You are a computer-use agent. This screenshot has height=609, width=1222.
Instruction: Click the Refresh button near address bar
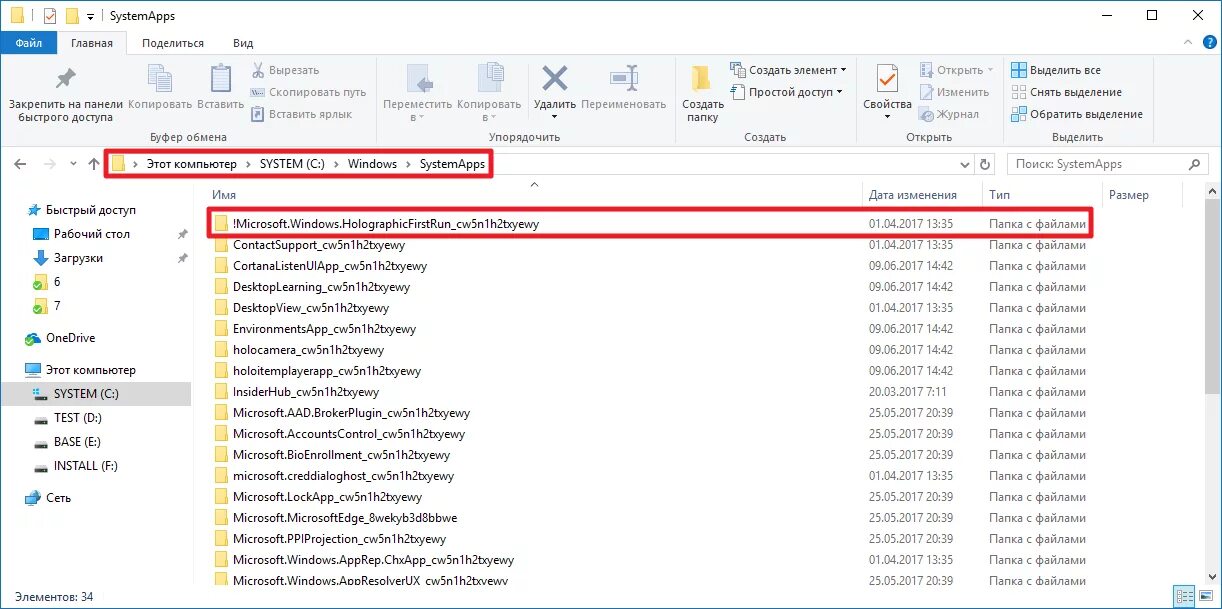986,164
